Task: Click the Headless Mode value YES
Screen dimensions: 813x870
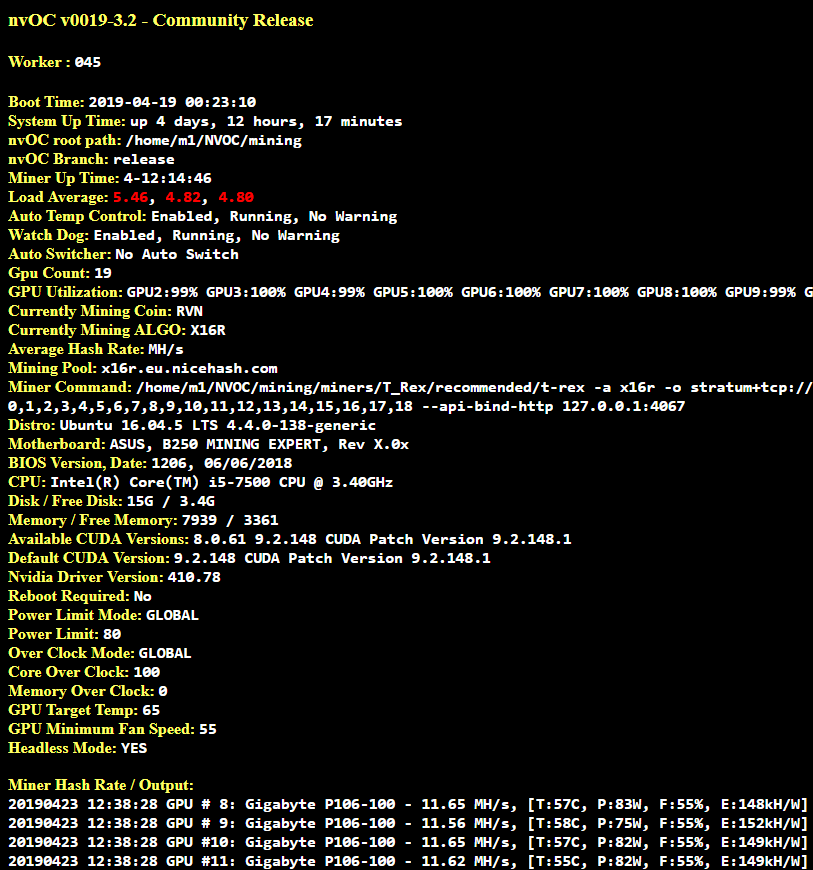Action: point(134,748)
